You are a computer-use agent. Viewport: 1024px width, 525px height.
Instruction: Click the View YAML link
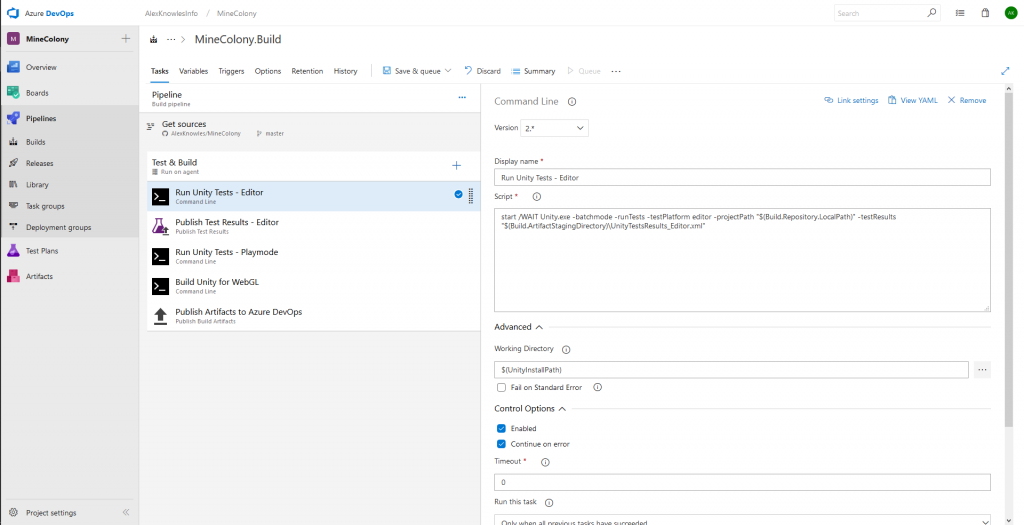[x=912, y=100]
